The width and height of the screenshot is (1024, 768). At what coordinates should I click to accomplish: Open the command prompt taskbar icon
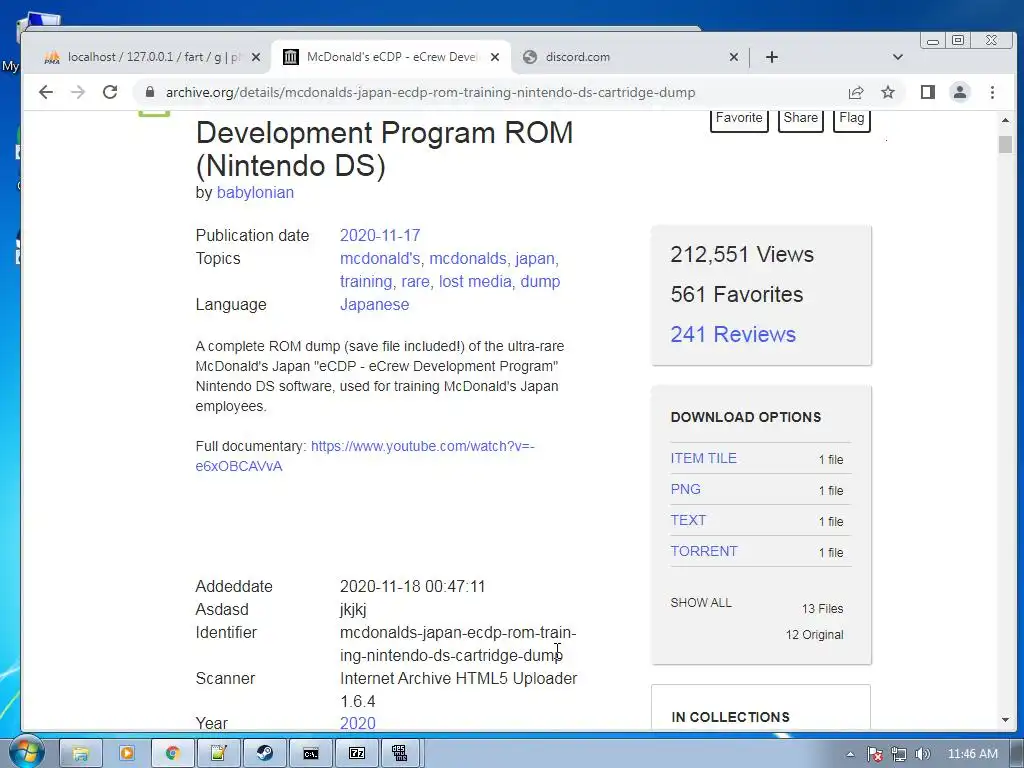[x=311, y=754]
